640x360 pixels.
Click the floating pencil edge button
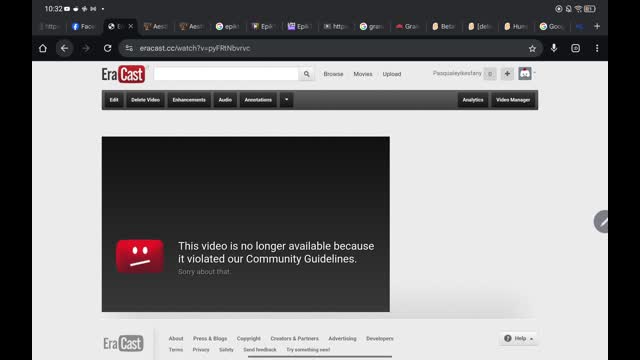coord(601,222)
